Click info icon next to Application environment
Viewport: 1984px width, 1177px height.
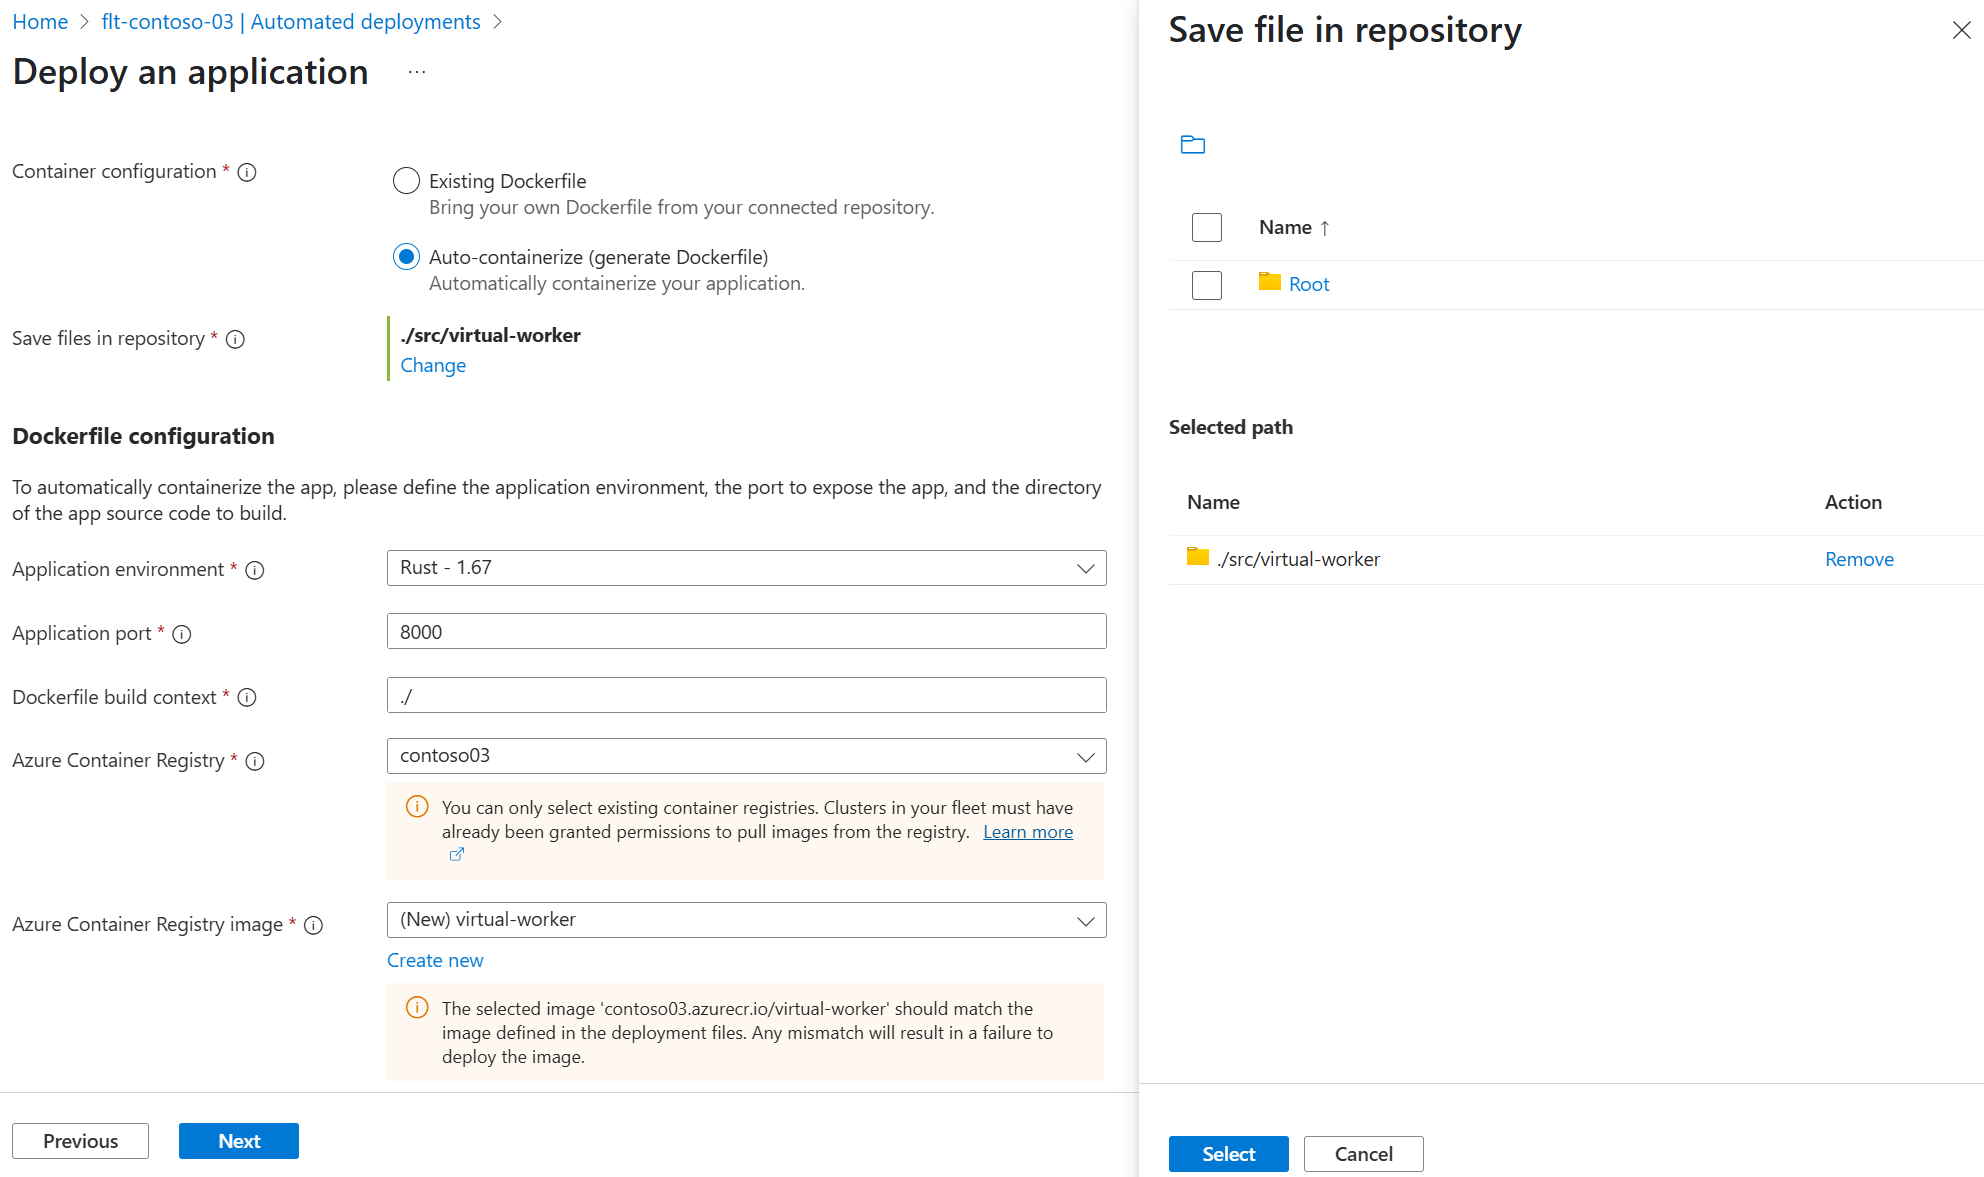click(255, 570)
